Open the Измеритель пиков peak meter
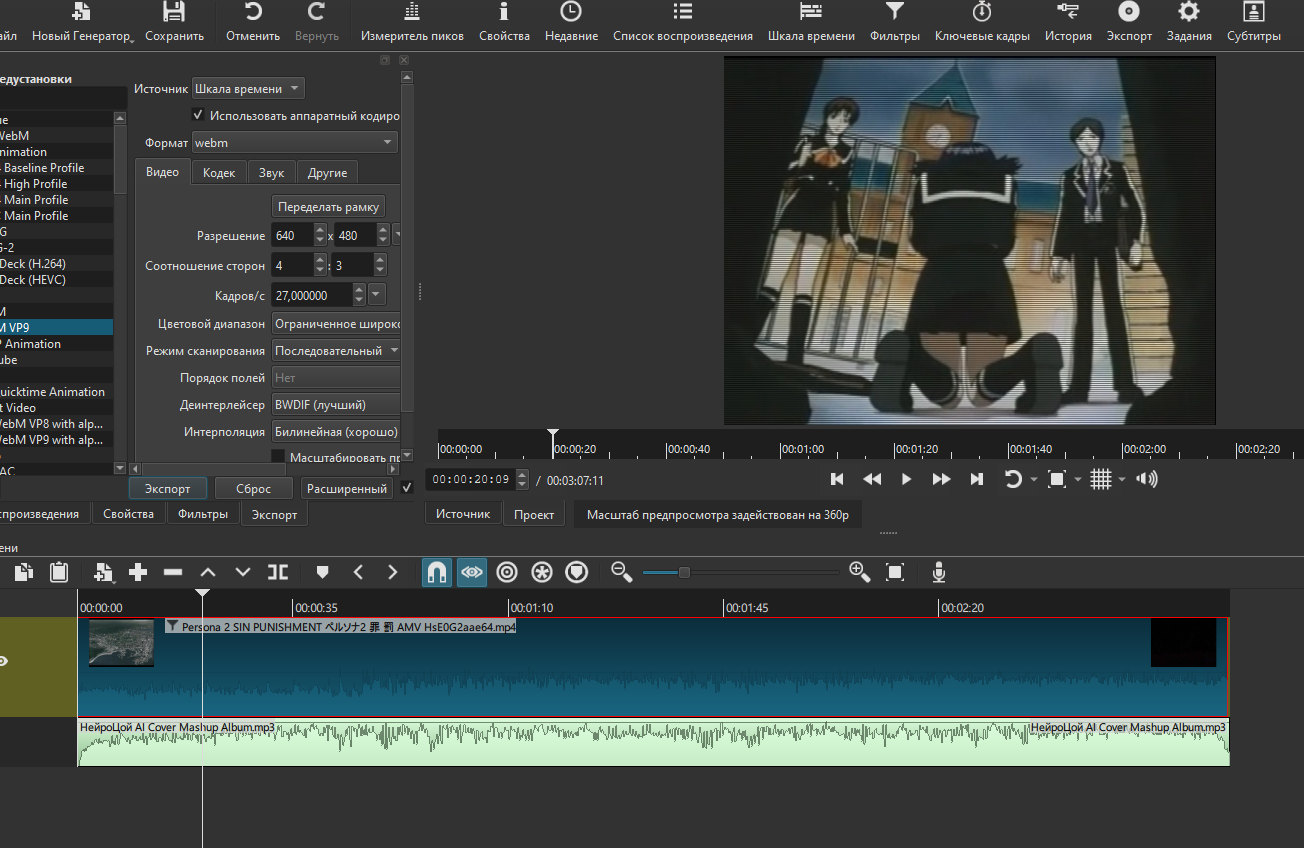Viewport: 1304px width, 848px height. pyautogui.click(x=412, y=22)
